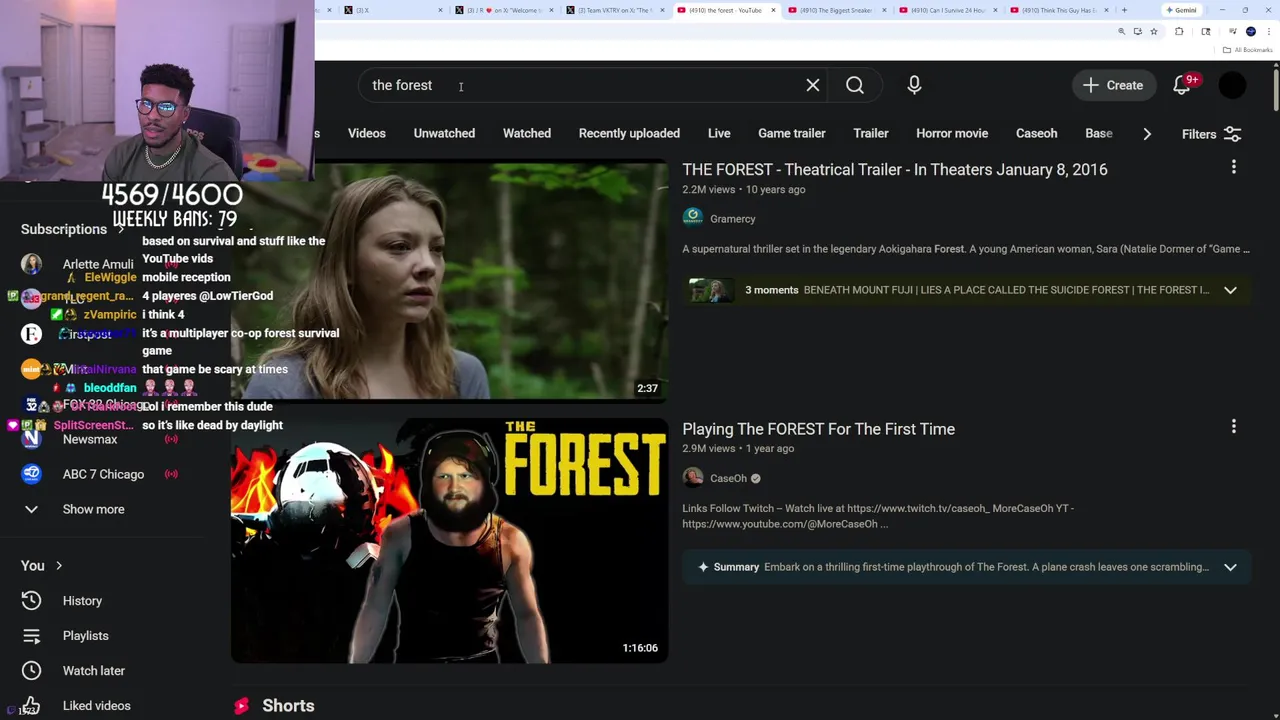This screenshot has width=1280, height=720.
Task: Open the Gemini button in Chrome
Action: point(1182,10)
